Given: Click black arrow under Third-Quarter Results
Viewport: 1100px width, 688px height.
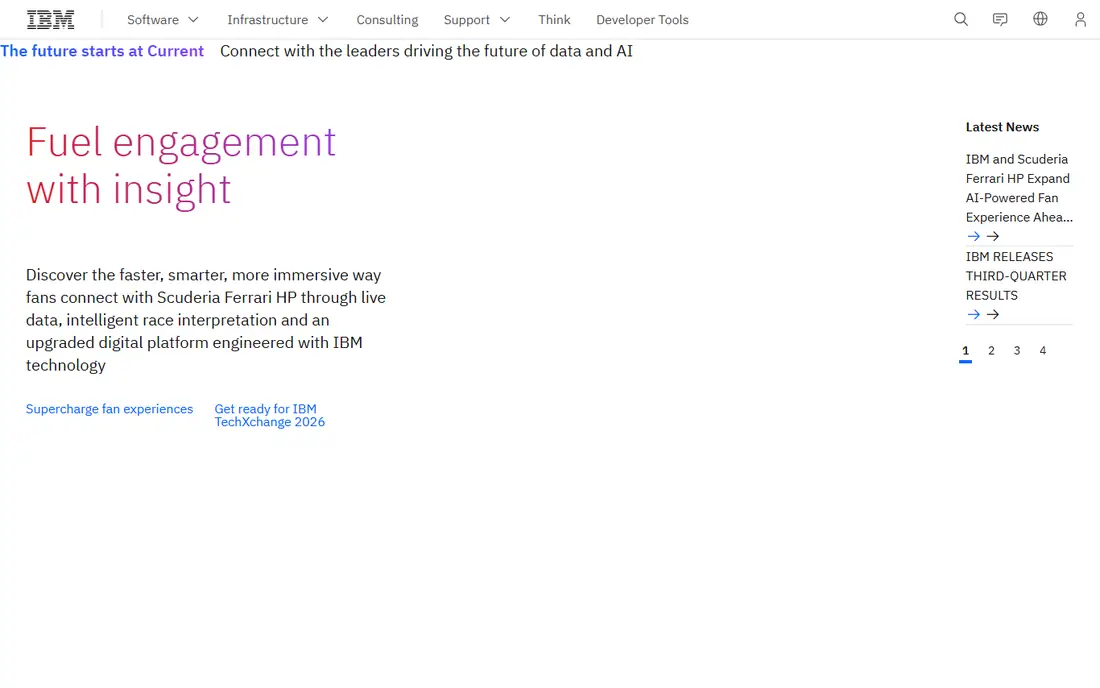Looking at the screenshot, I should click(x=993, y=314).
